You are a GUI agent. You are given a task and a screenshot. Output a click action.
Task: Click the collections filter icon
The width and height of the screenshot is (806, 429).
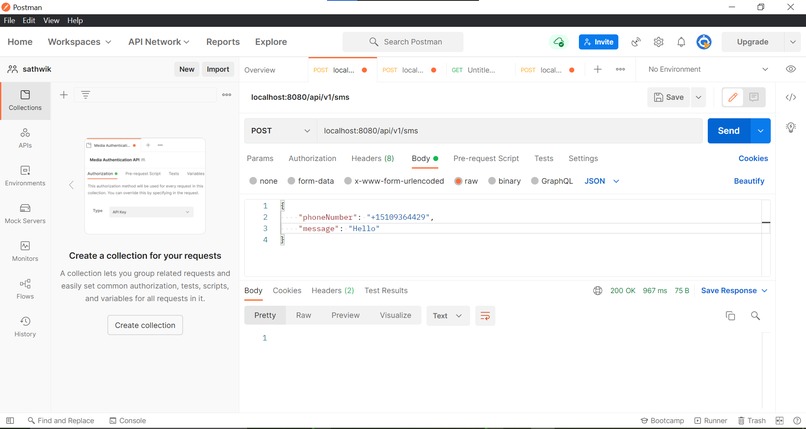(x=85, y=95)
